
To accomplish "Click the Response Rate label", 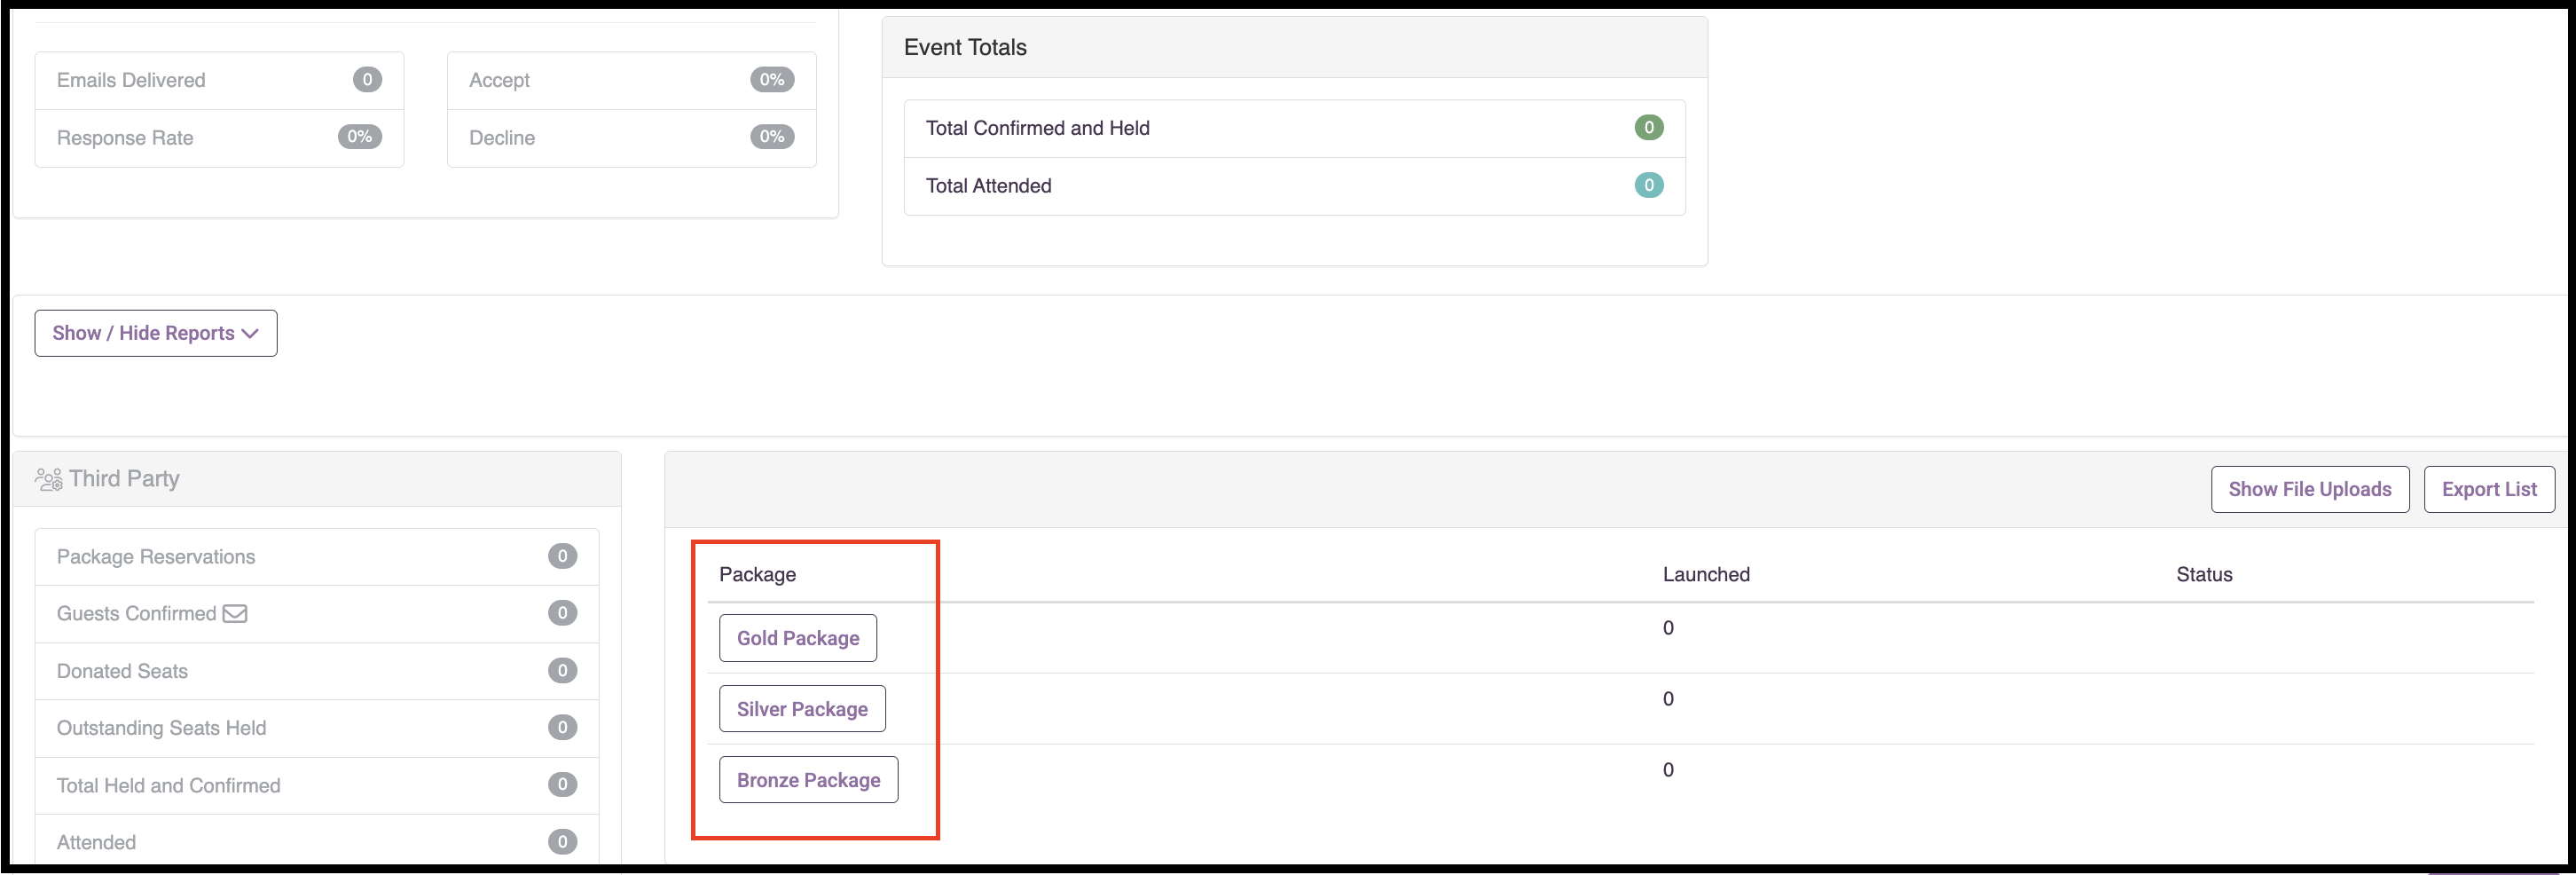I will [x=125, y=138].
